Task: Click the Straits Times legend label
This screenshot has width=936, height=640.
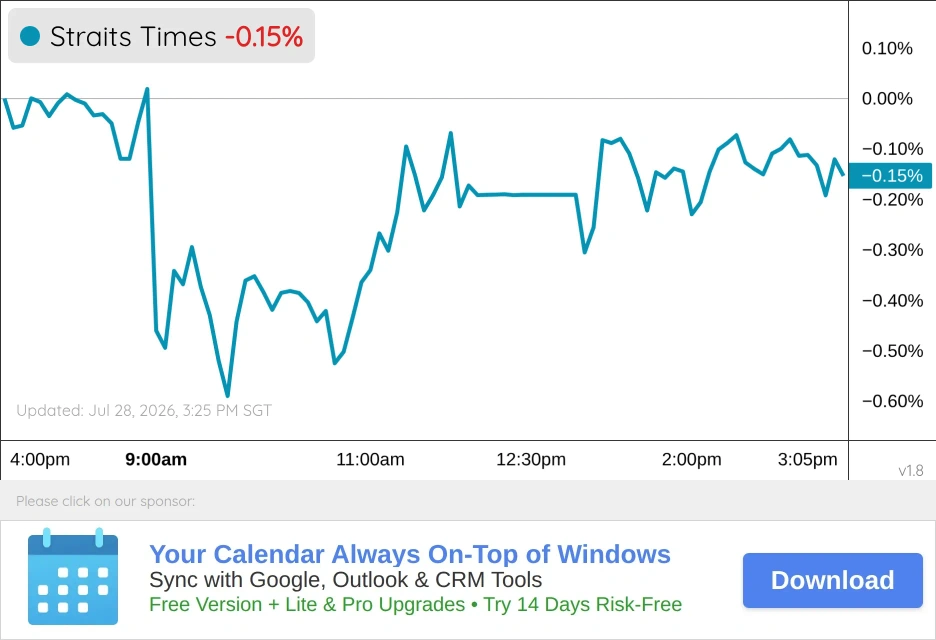Action: pyautogui.click(x=133, y=36)
